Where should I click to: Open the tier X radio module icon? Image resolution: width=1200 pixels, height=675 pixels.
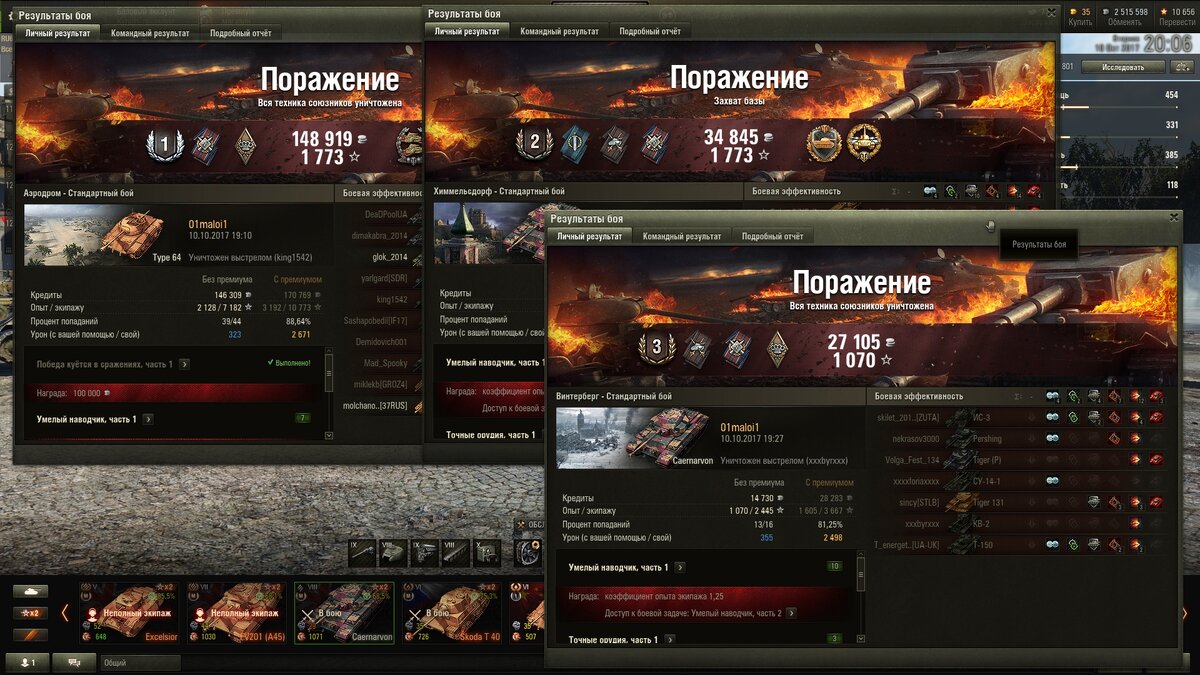[x=487, y=552]
